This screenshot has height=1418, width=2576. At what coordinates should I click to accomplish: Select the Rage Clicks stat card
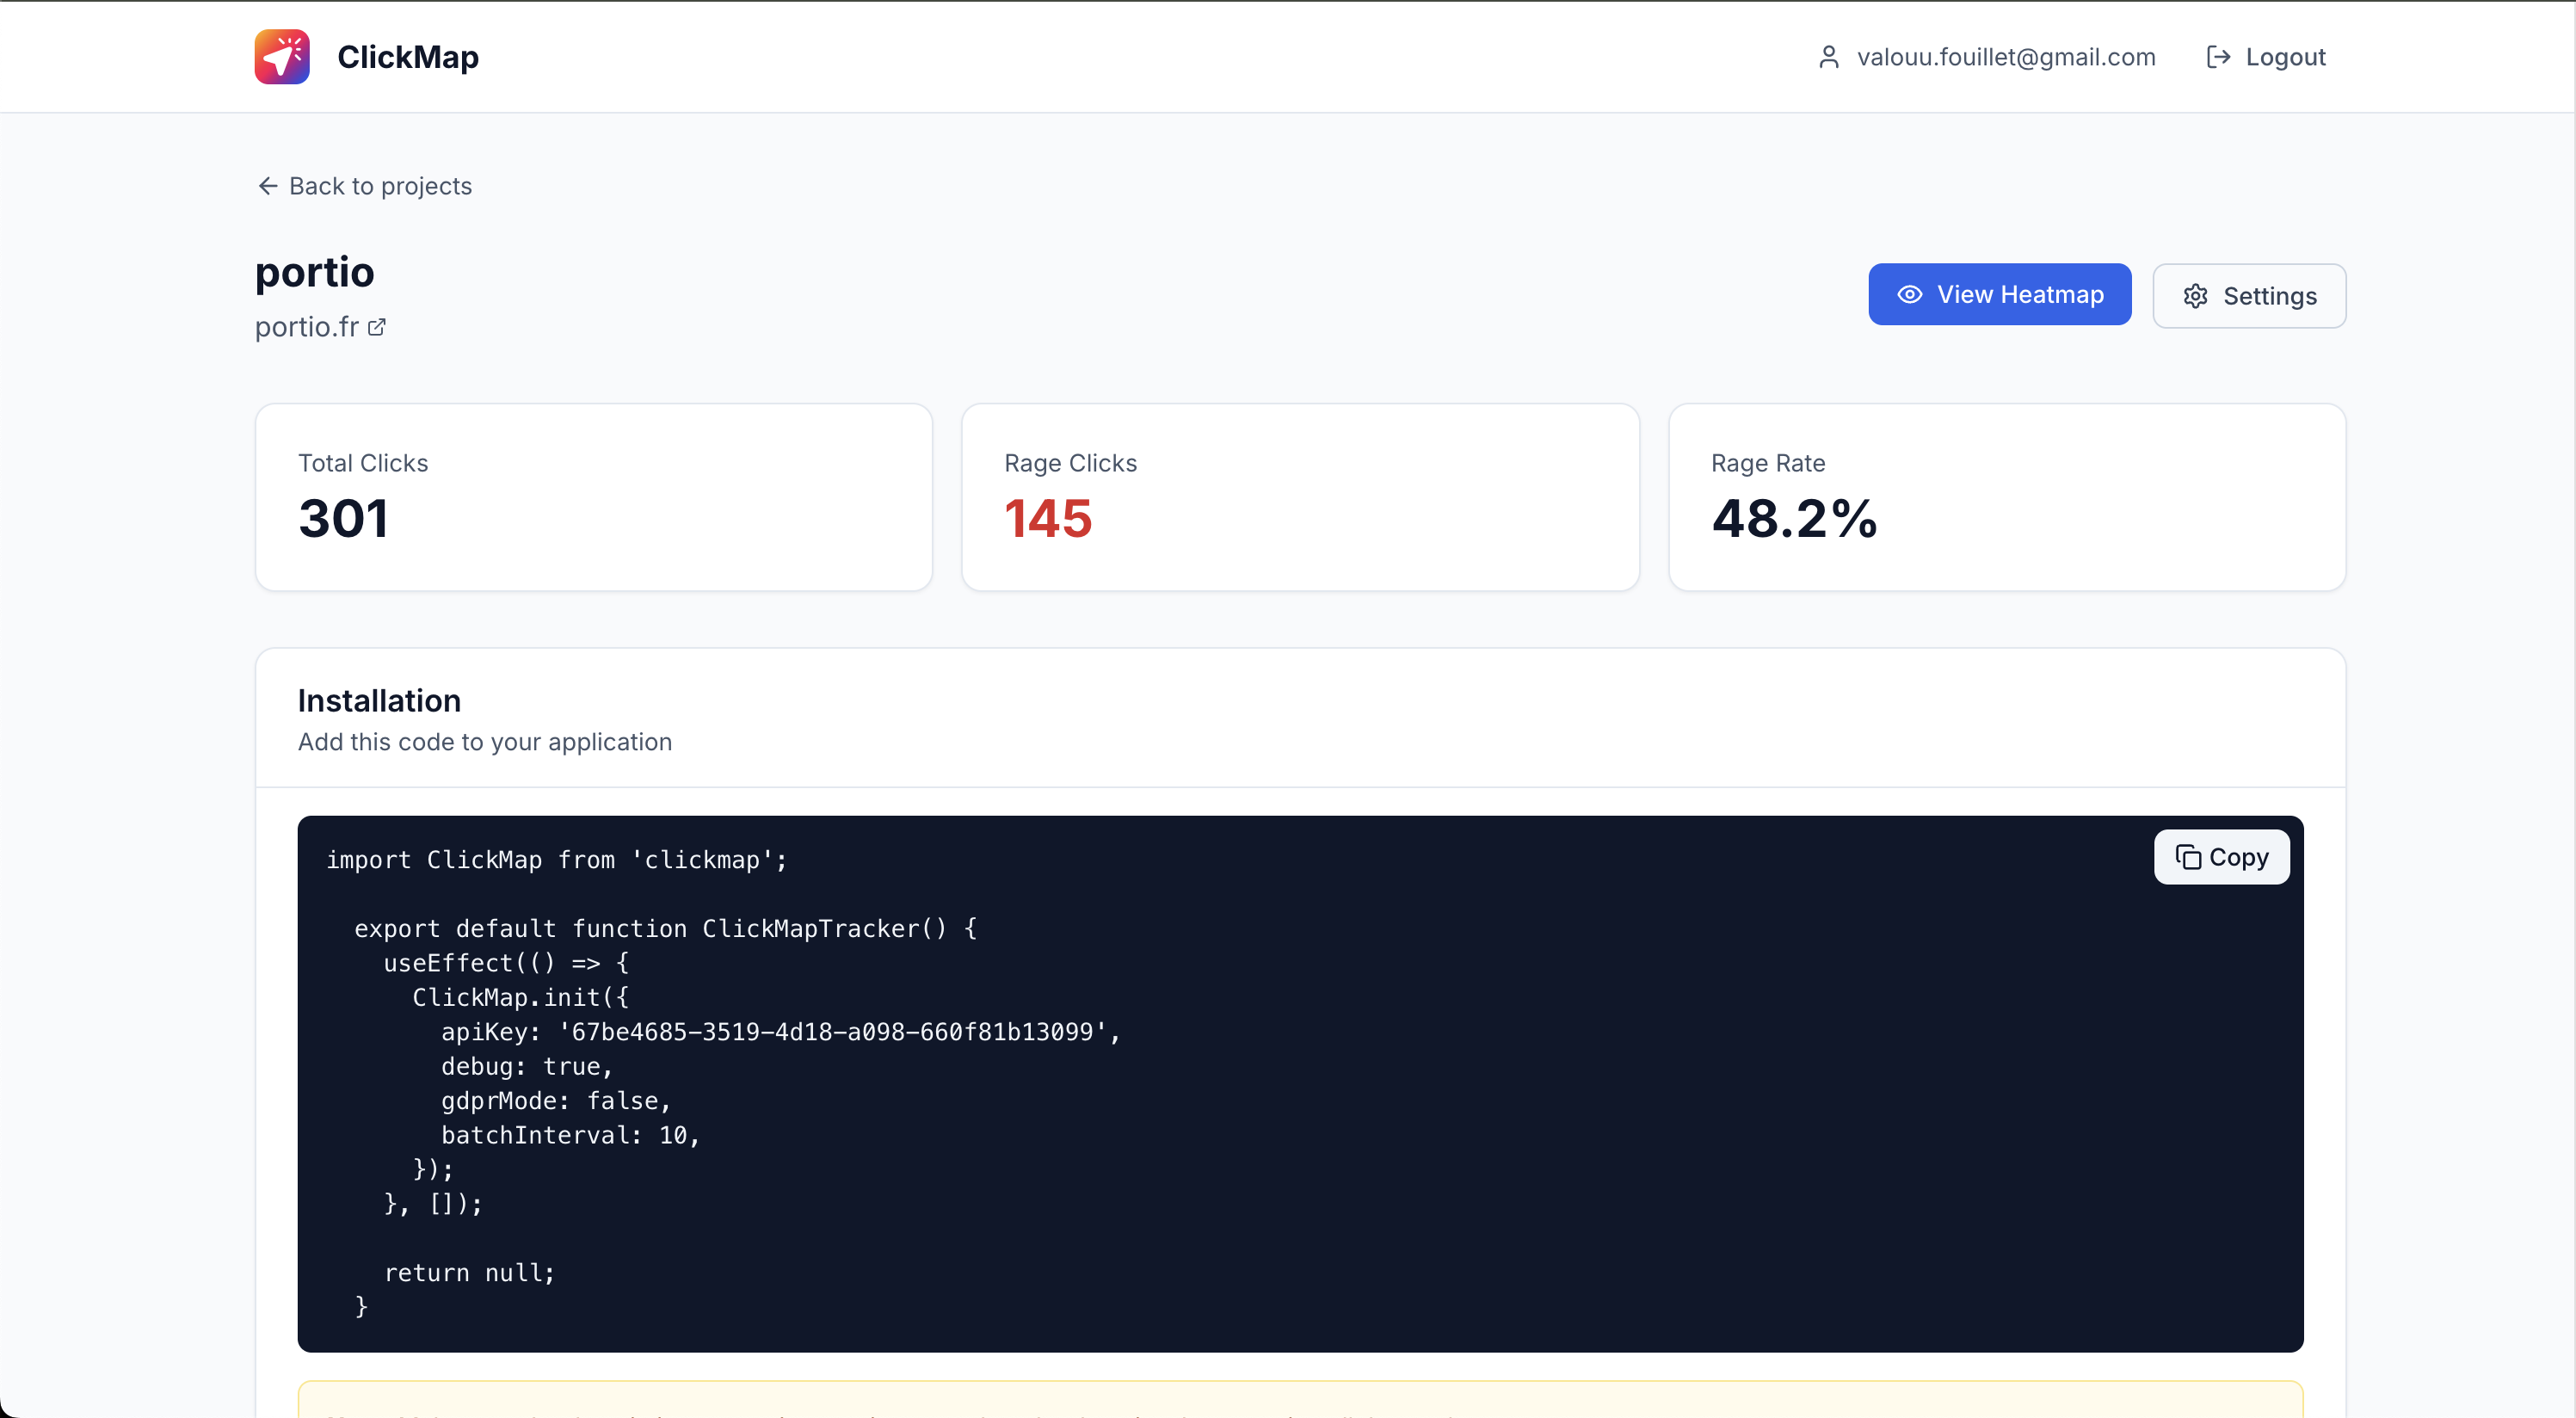coord(1300,496)
